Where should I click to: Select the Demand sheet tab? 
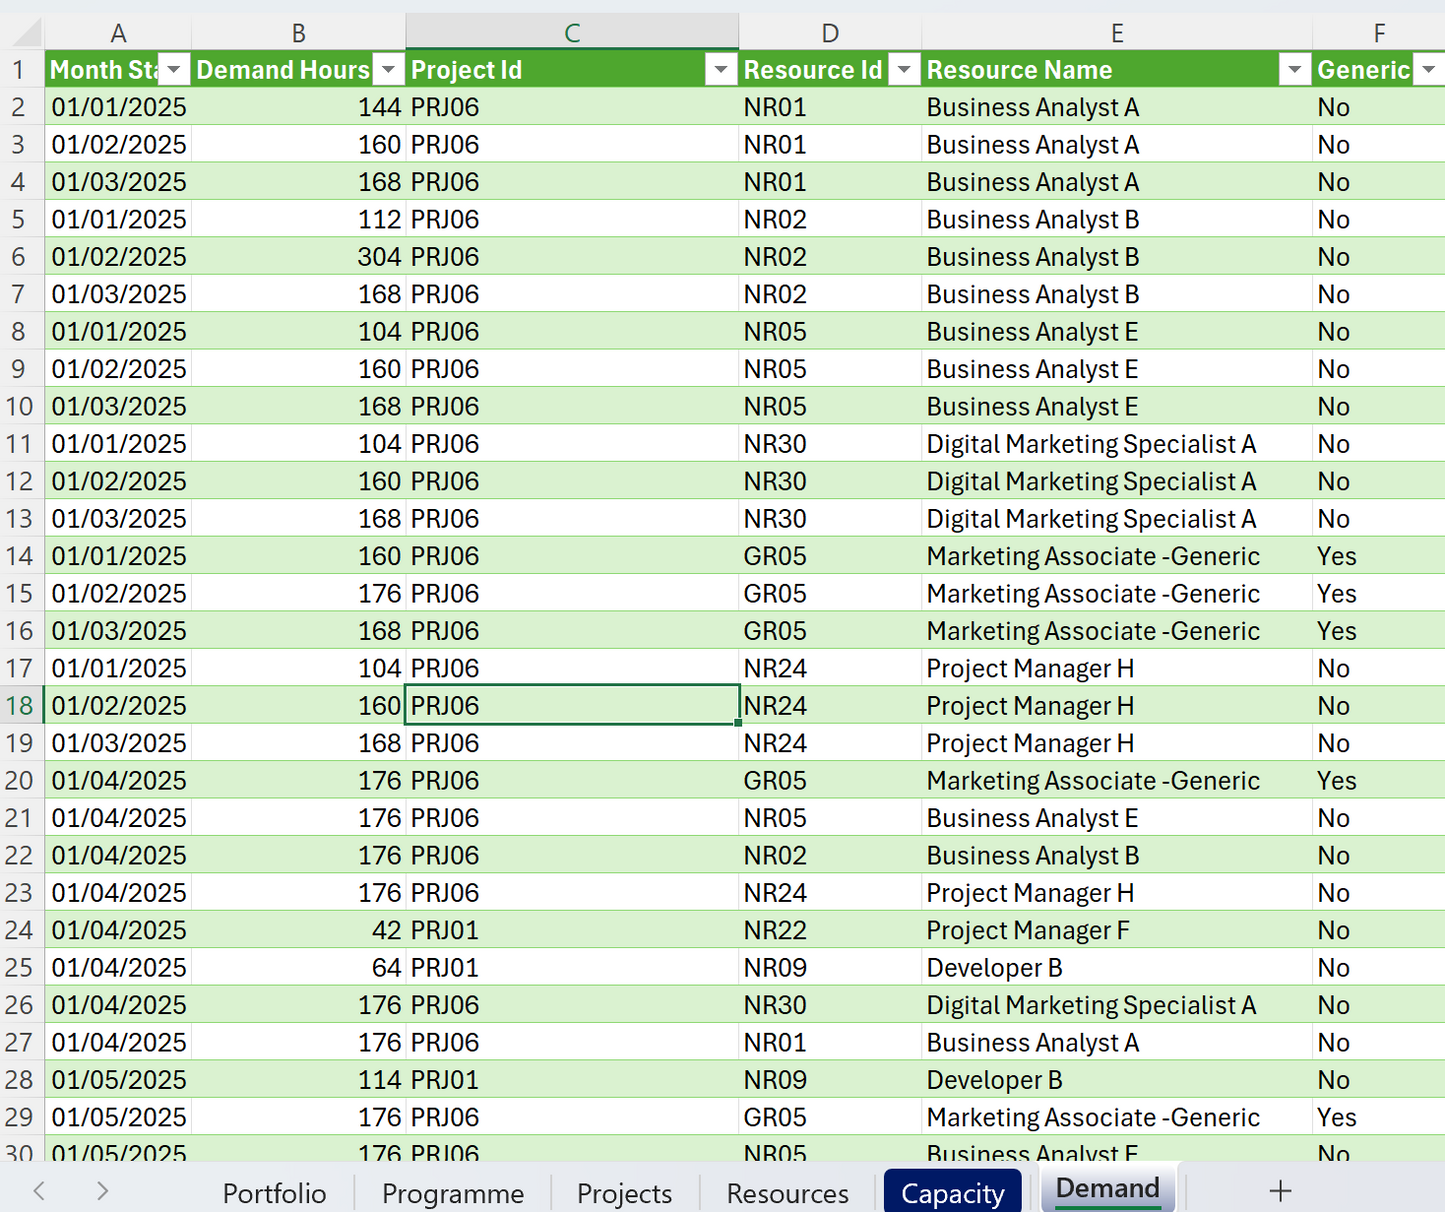coord(1107,1188)
